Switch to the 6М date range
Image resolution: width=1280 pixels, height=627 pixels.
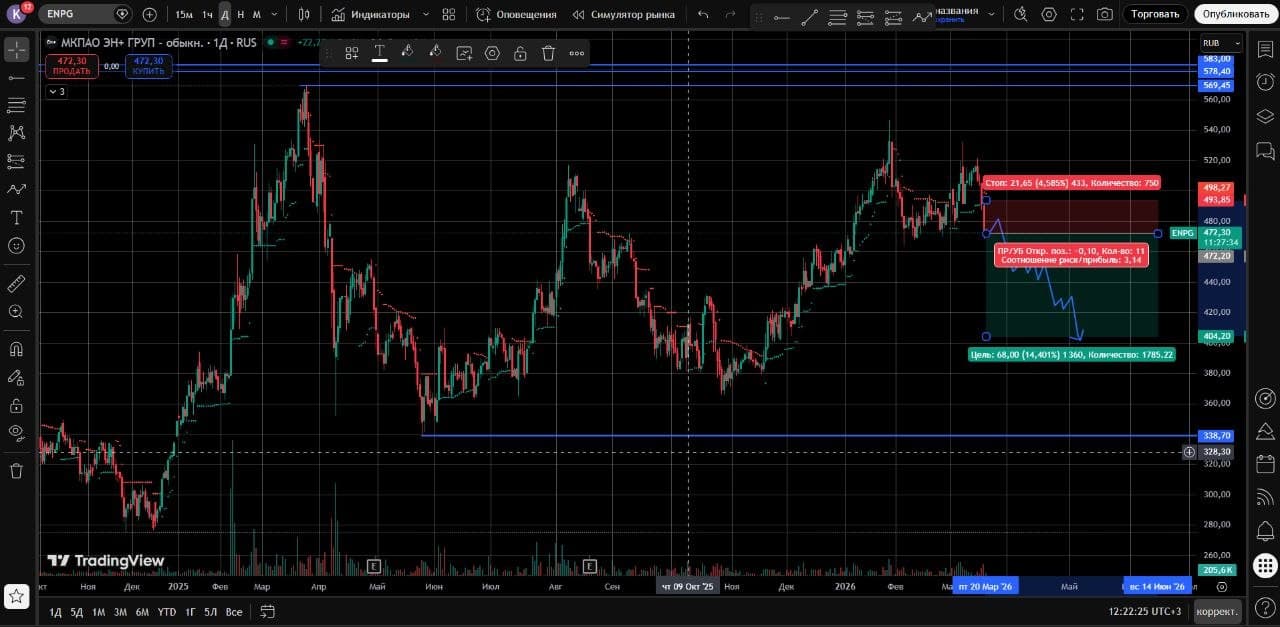pos(142,612)
